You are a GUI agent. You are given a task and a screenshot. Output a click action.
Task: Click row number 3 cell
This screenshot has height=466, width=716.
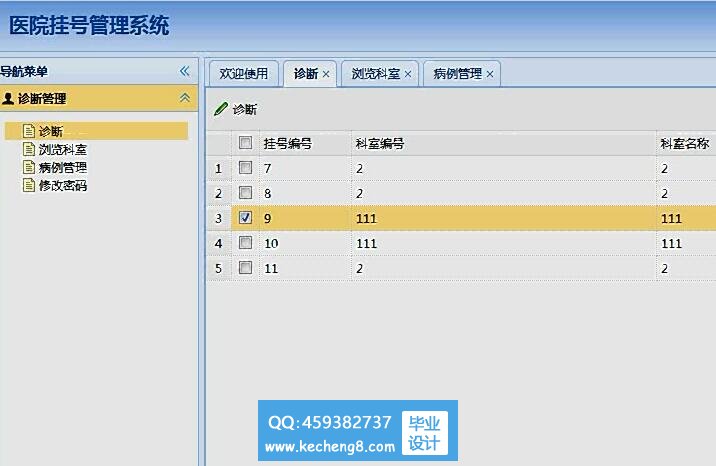coord(218,218)
